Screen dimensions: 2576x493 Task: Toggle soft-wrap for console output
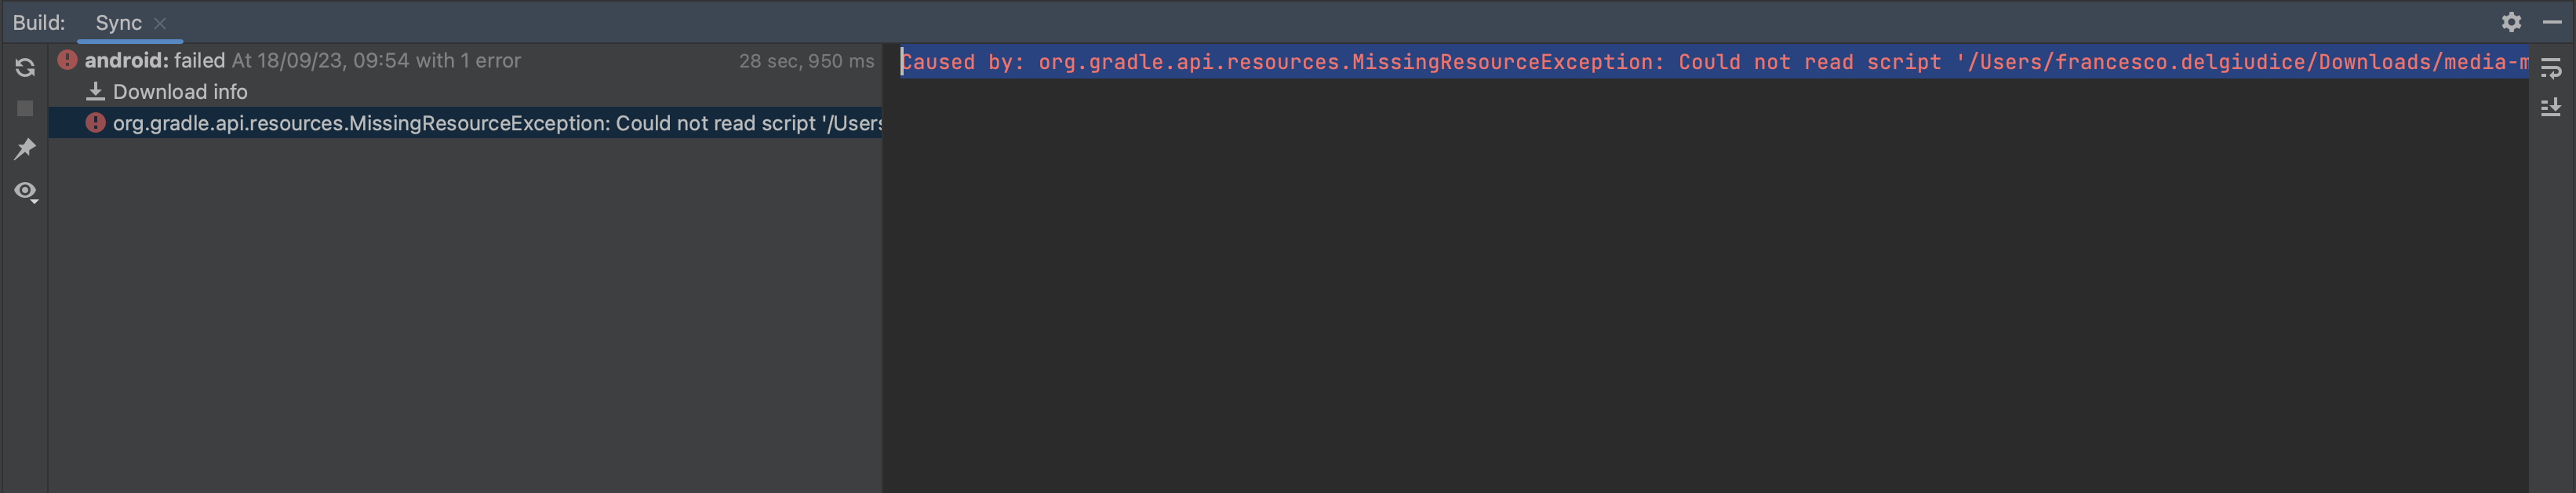point(2551,68)
